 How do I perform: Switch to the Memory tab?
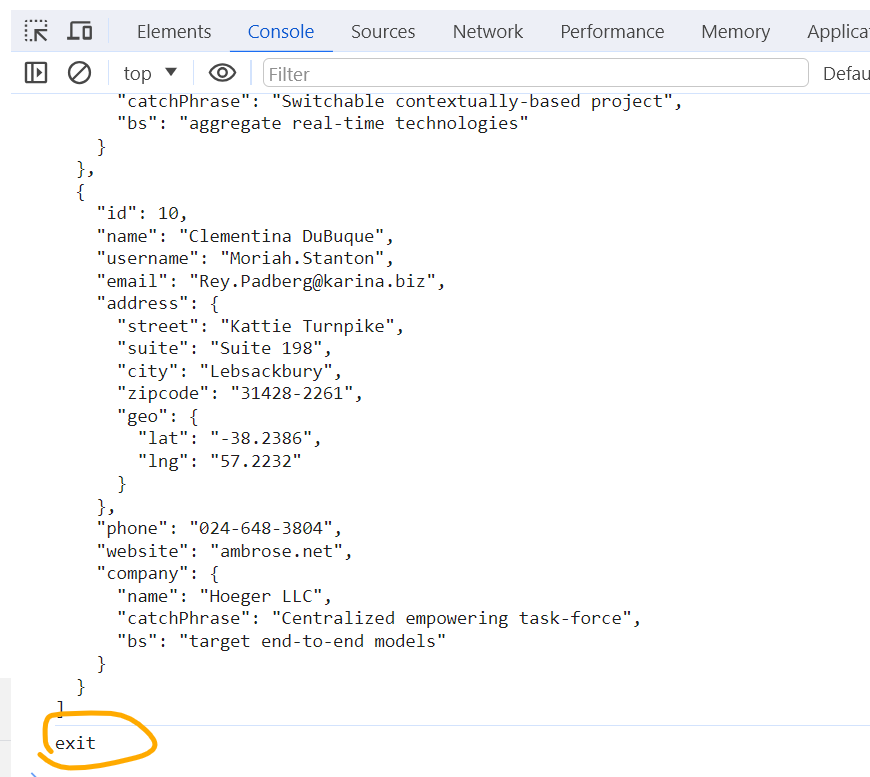(x=735, y=32)
